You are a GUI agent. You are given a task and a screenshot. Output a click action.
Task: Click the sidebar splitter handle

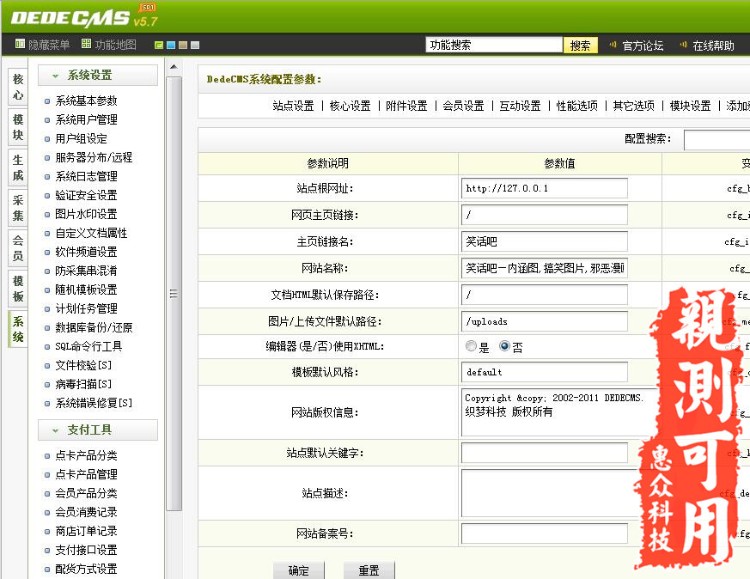(x=173, y=294)
